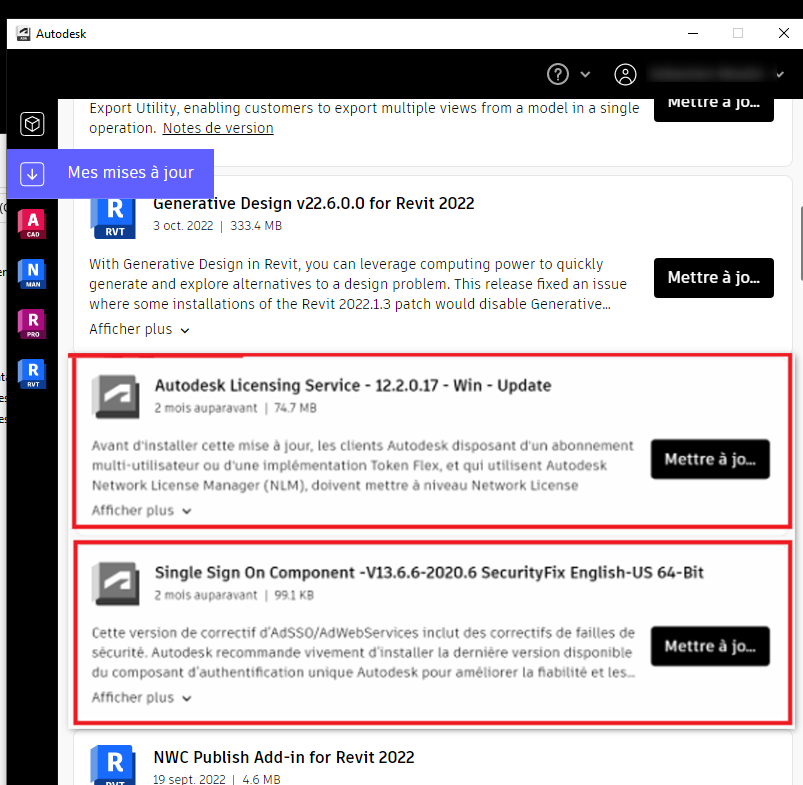Update Generative Design with Mettre à jour
This screenshot has width=803, height=785.
coord(713,278)
